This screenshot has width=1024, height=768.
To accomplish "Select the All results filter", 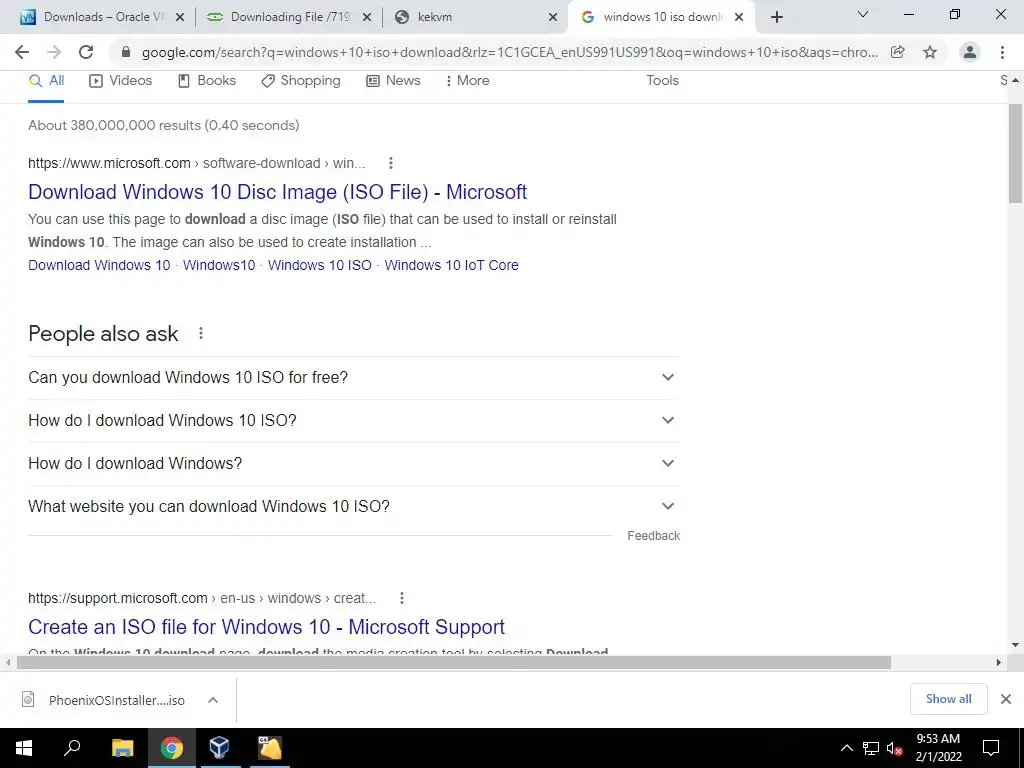I will coord(46,80).
